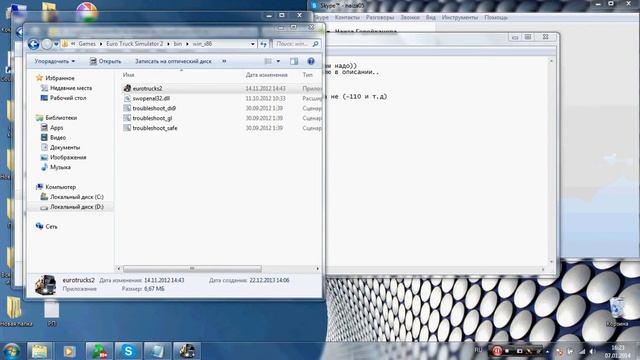640x360 pixels.
Task: Select the eurotrucks2 application icon
Action: (127, 88)
